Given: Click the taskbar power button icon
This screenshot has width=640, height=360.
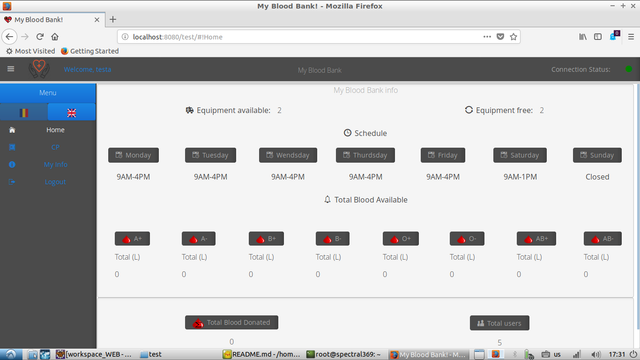Looking at the screenshot, I should (633, 354).
